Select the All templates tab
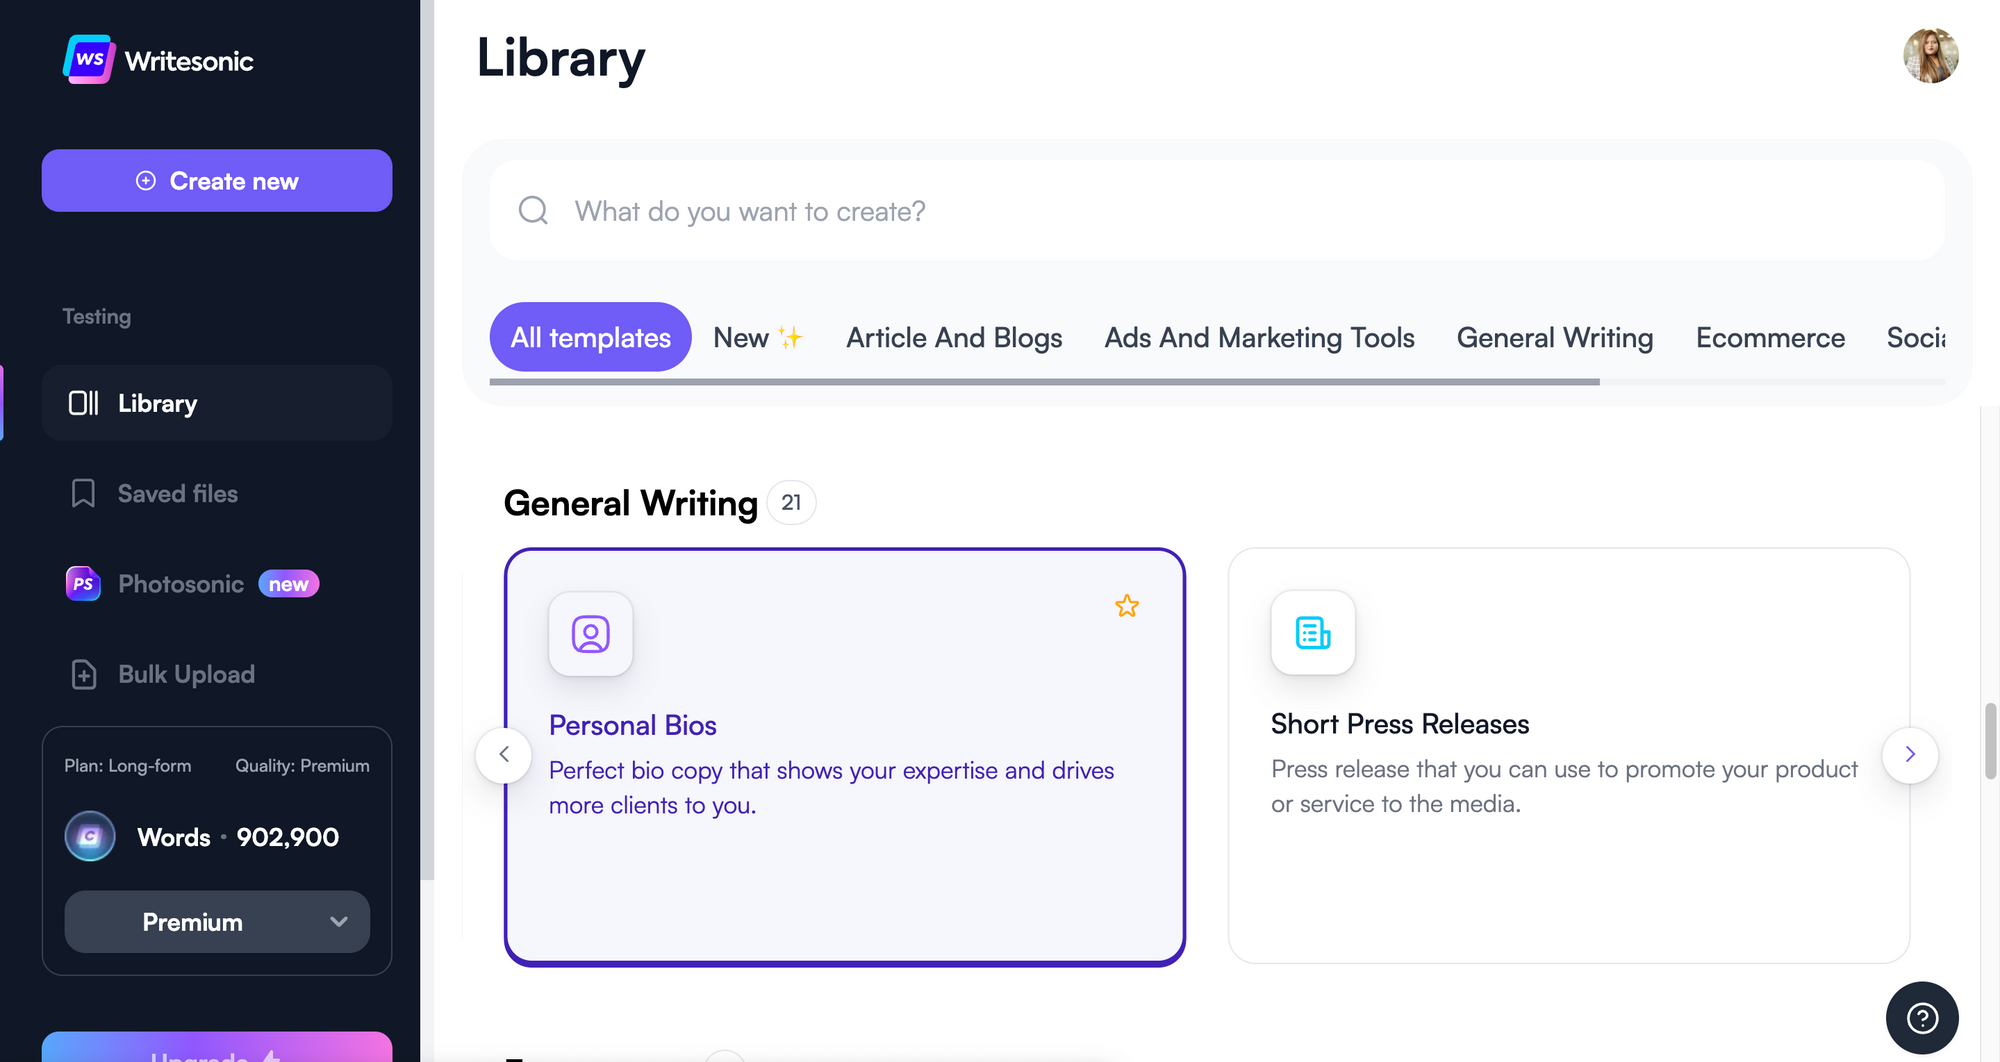The image size is (2000, 1062). 590,338
